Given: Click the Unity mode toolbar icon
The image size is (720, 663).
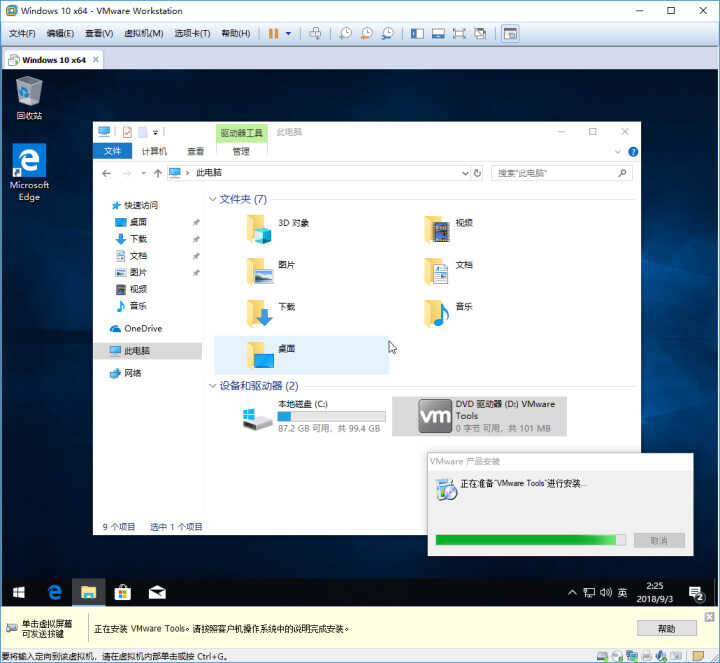Looking at the screenshot, I should pos(480,34).
